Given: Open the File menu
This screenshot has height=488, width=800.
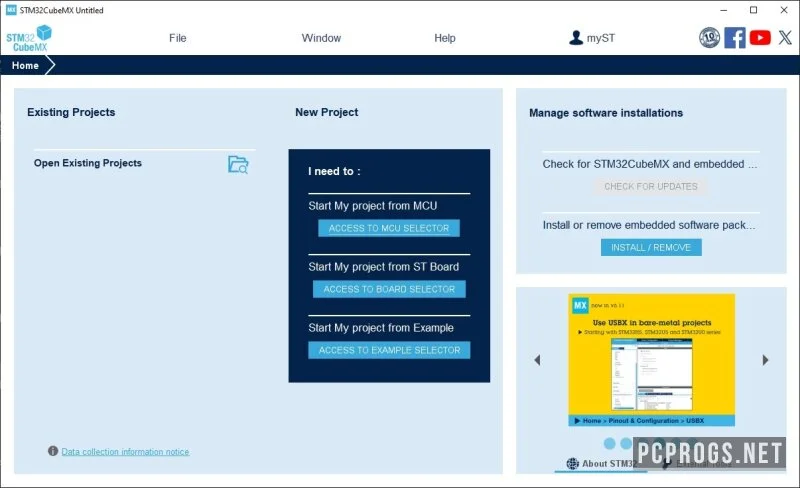Looking at the screenshot, I should click(x=178, y=38).
